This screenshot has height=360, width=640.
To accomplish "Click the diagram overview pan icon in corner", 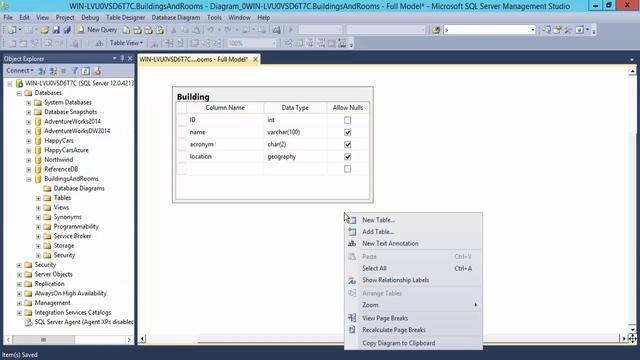I will 632,339.
